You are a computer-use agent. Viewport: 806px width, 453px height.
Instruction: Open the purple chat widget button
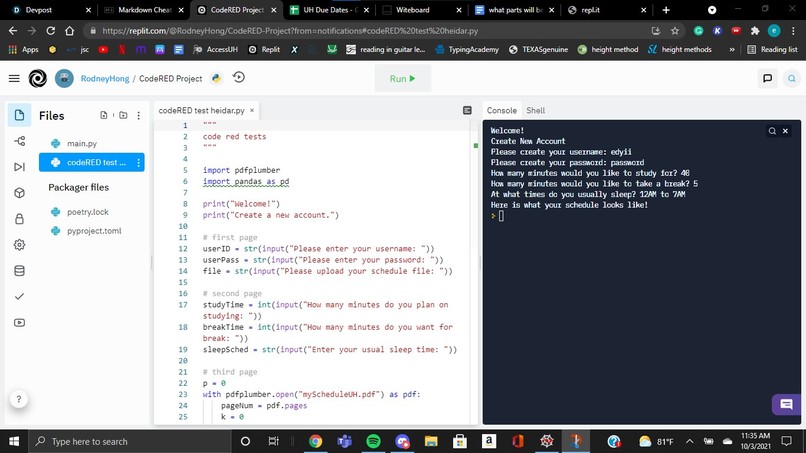tap(786, 404)
